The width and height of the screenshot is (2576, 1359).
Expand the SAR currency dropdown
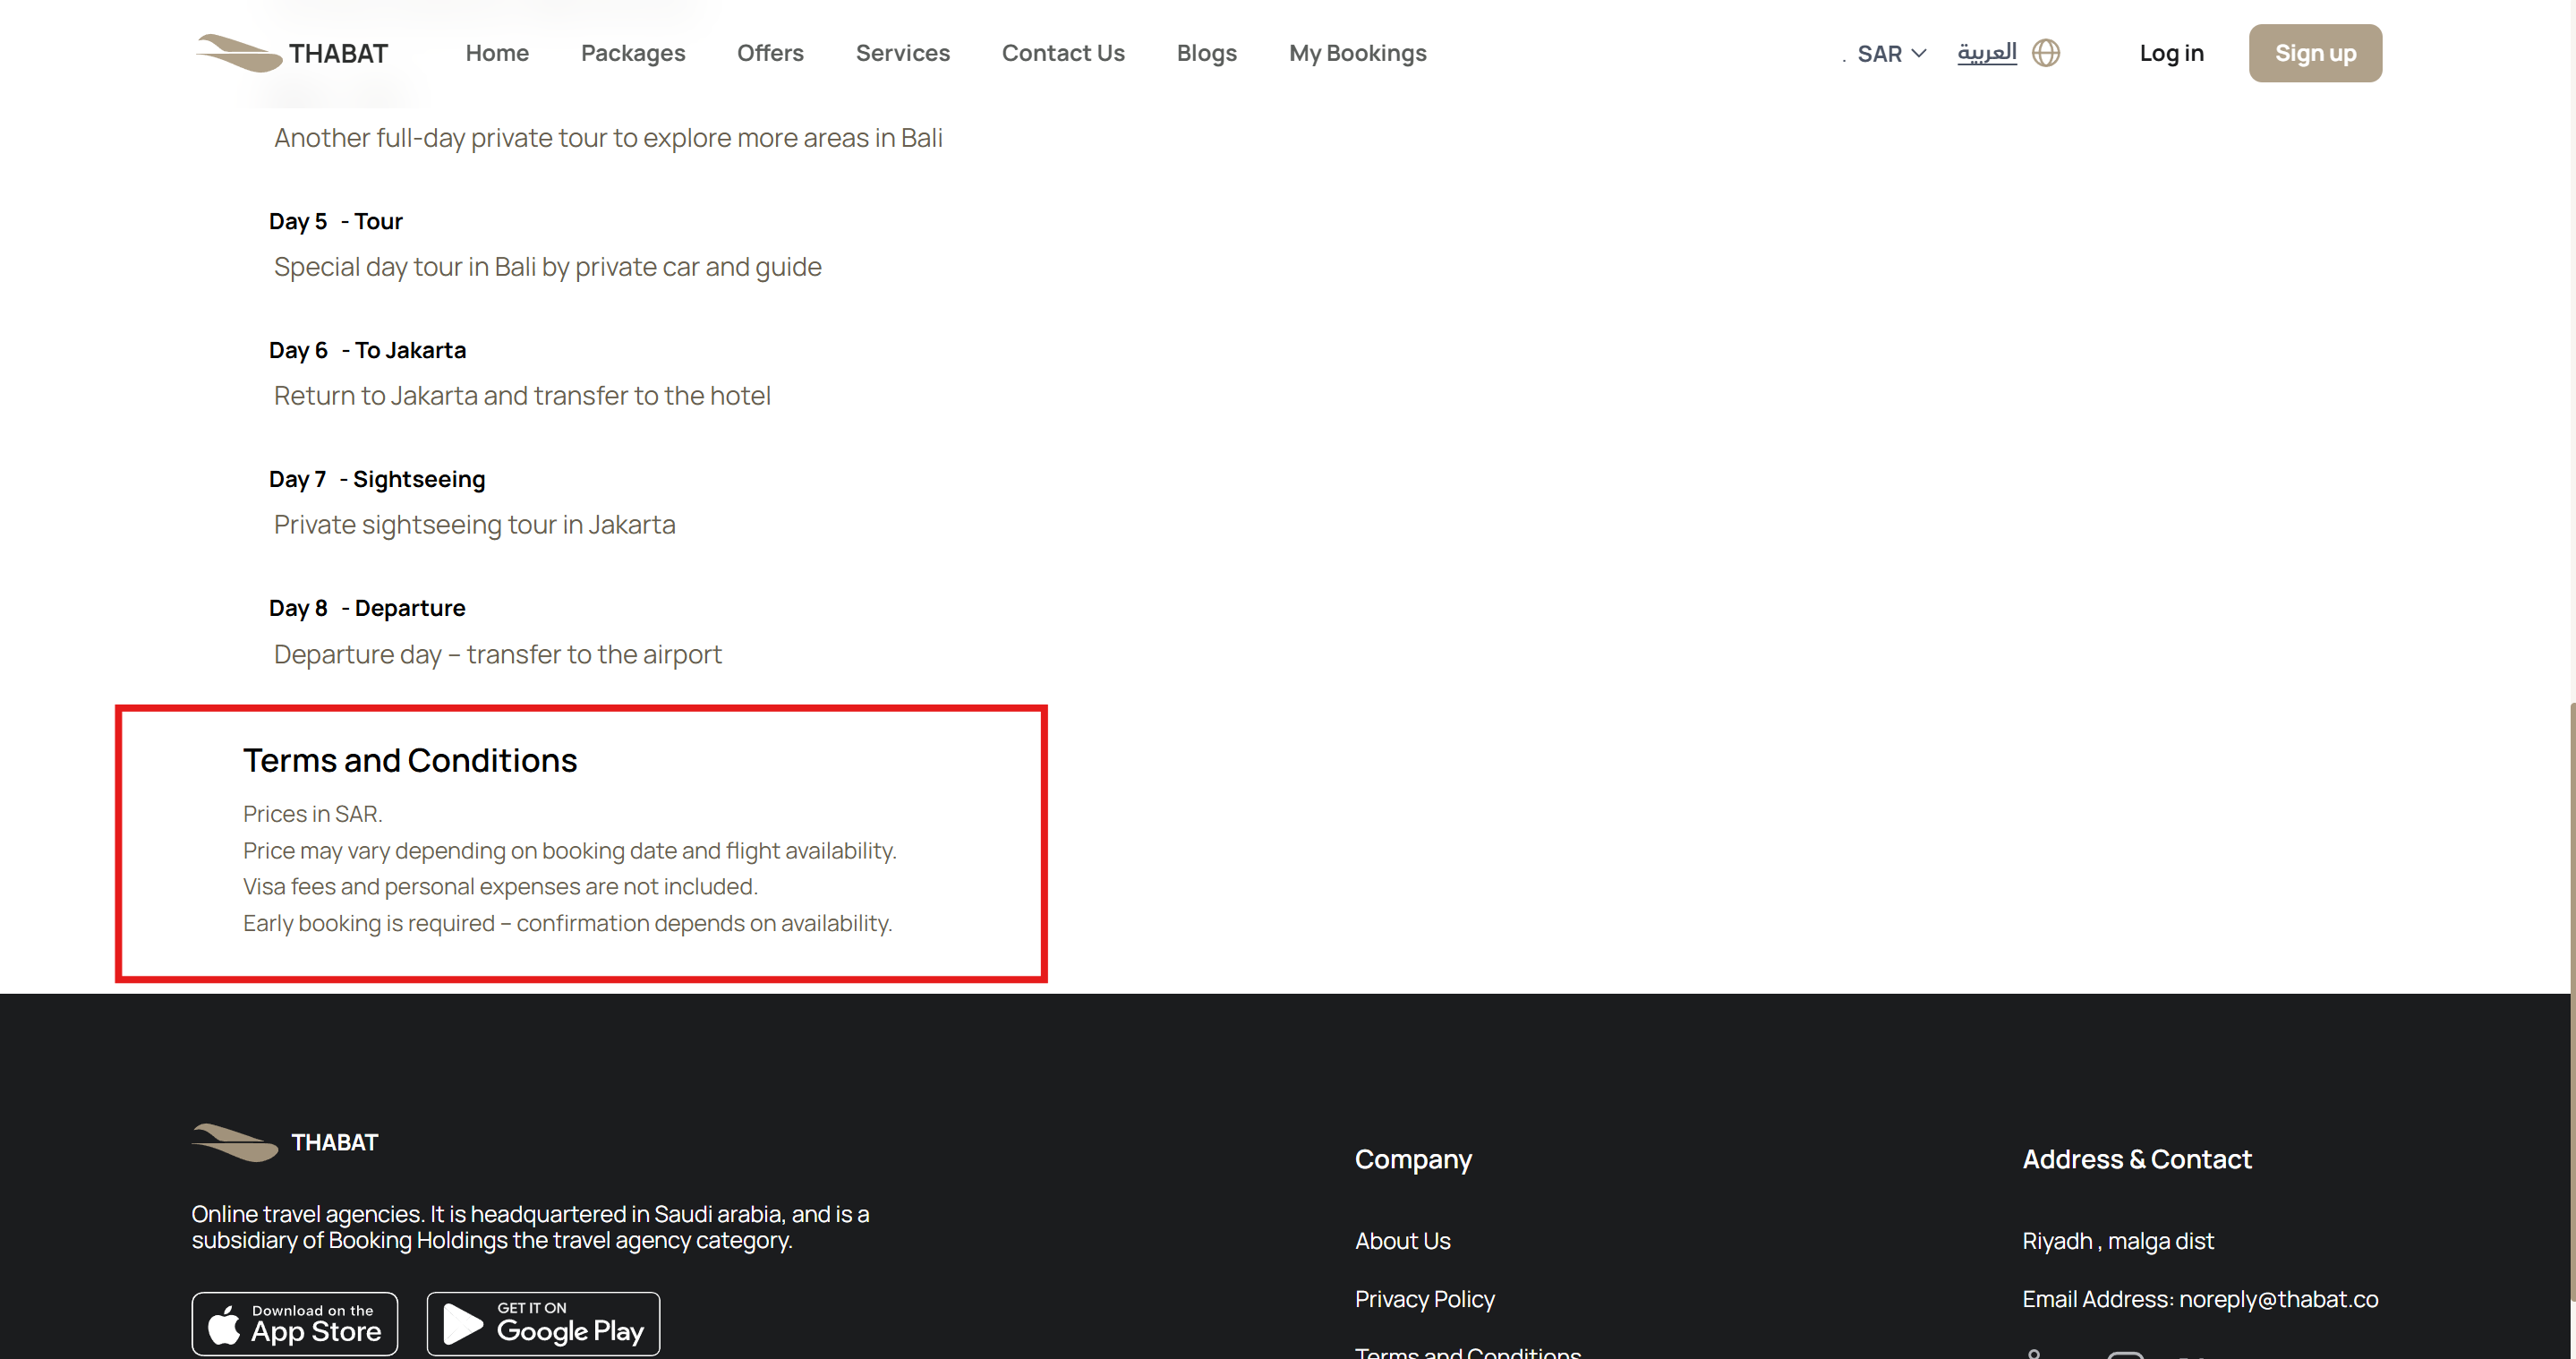click(x=1891, y=53)
